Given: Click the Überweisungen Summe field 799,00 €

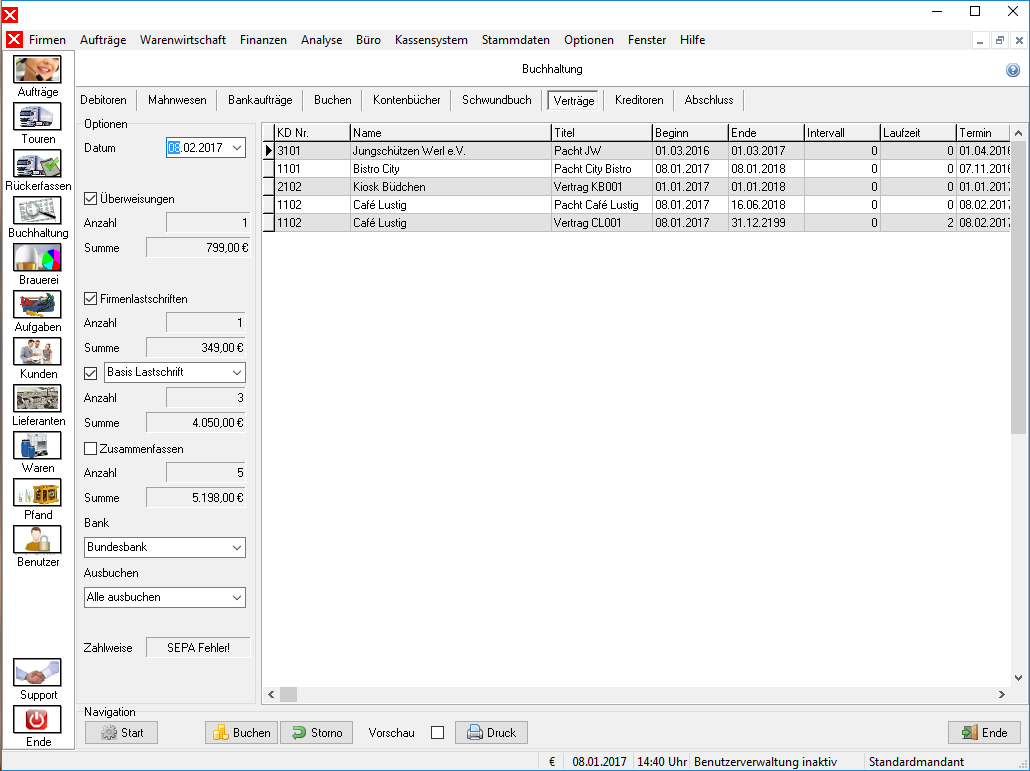Looking at the screenshot, I should (198, 248).
